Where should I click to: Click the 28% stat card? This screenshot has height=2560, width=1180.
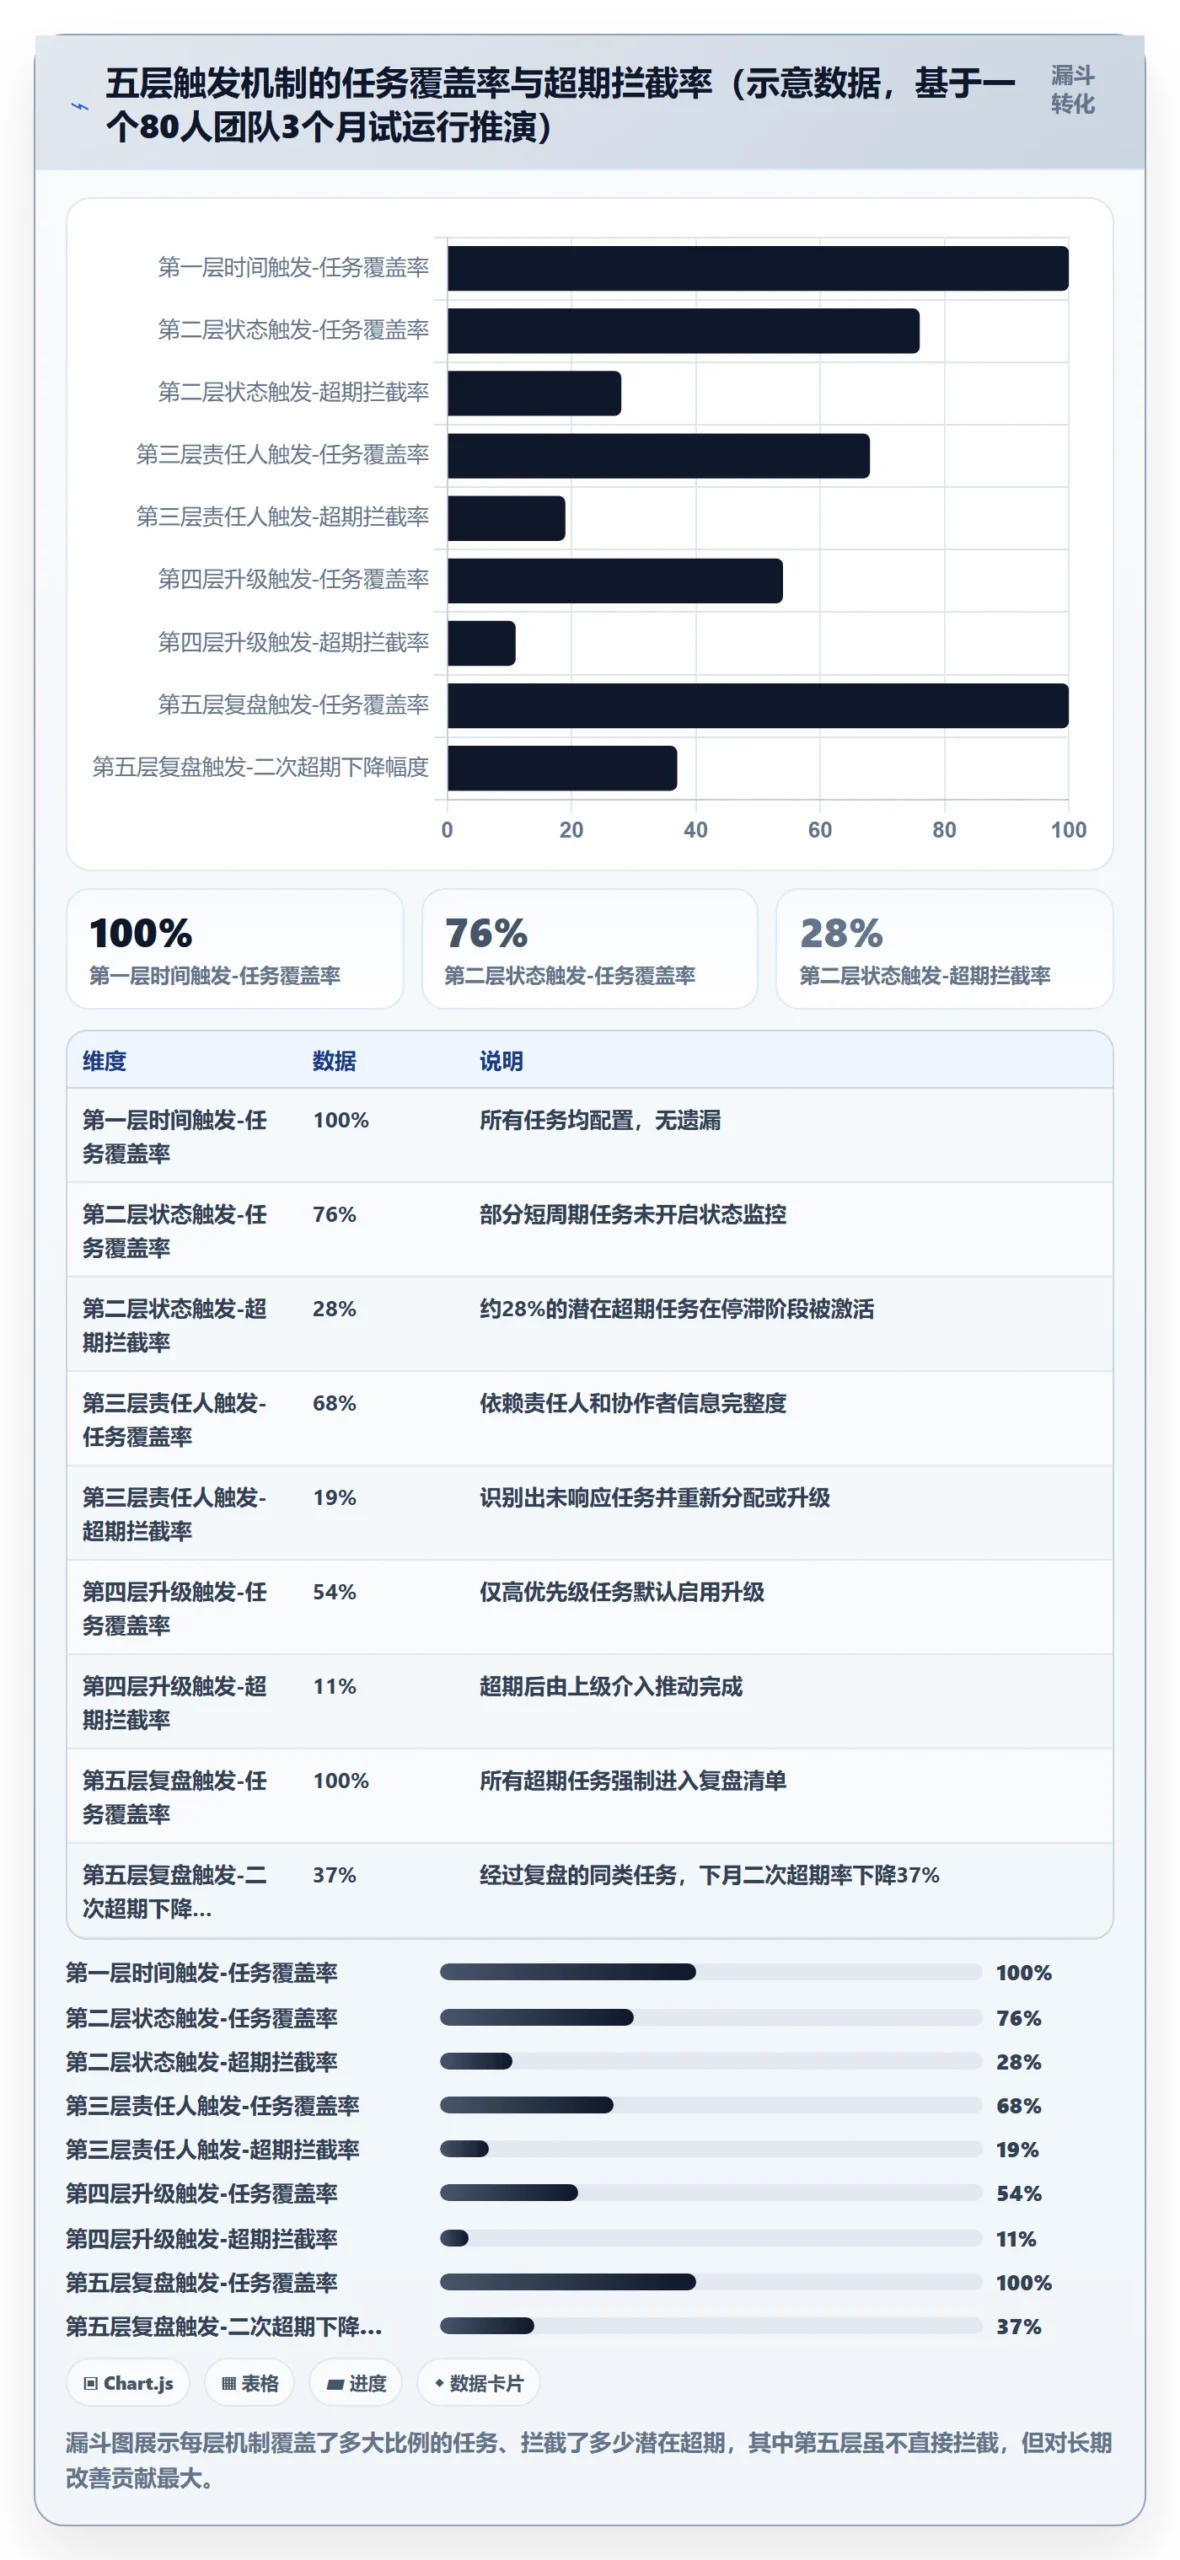pos(944,949)
